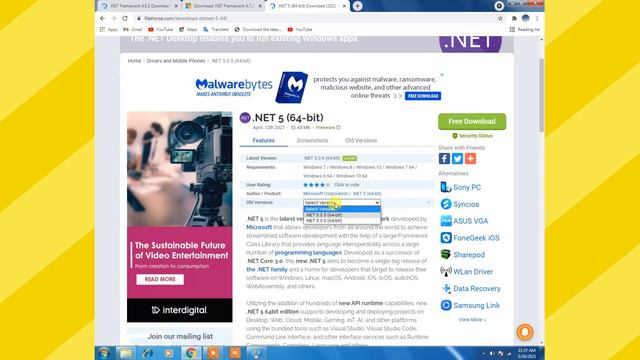Click the taskbar volume icon

click(x=492, y=353)
